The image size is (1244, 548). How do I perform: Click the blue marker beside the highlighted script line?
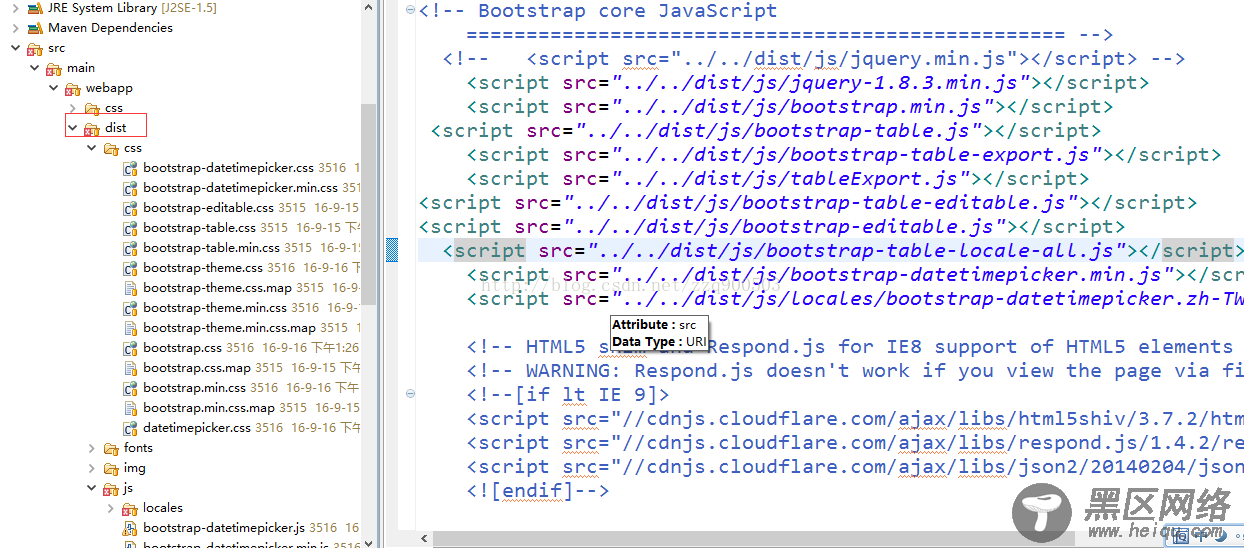click(392, 250)
